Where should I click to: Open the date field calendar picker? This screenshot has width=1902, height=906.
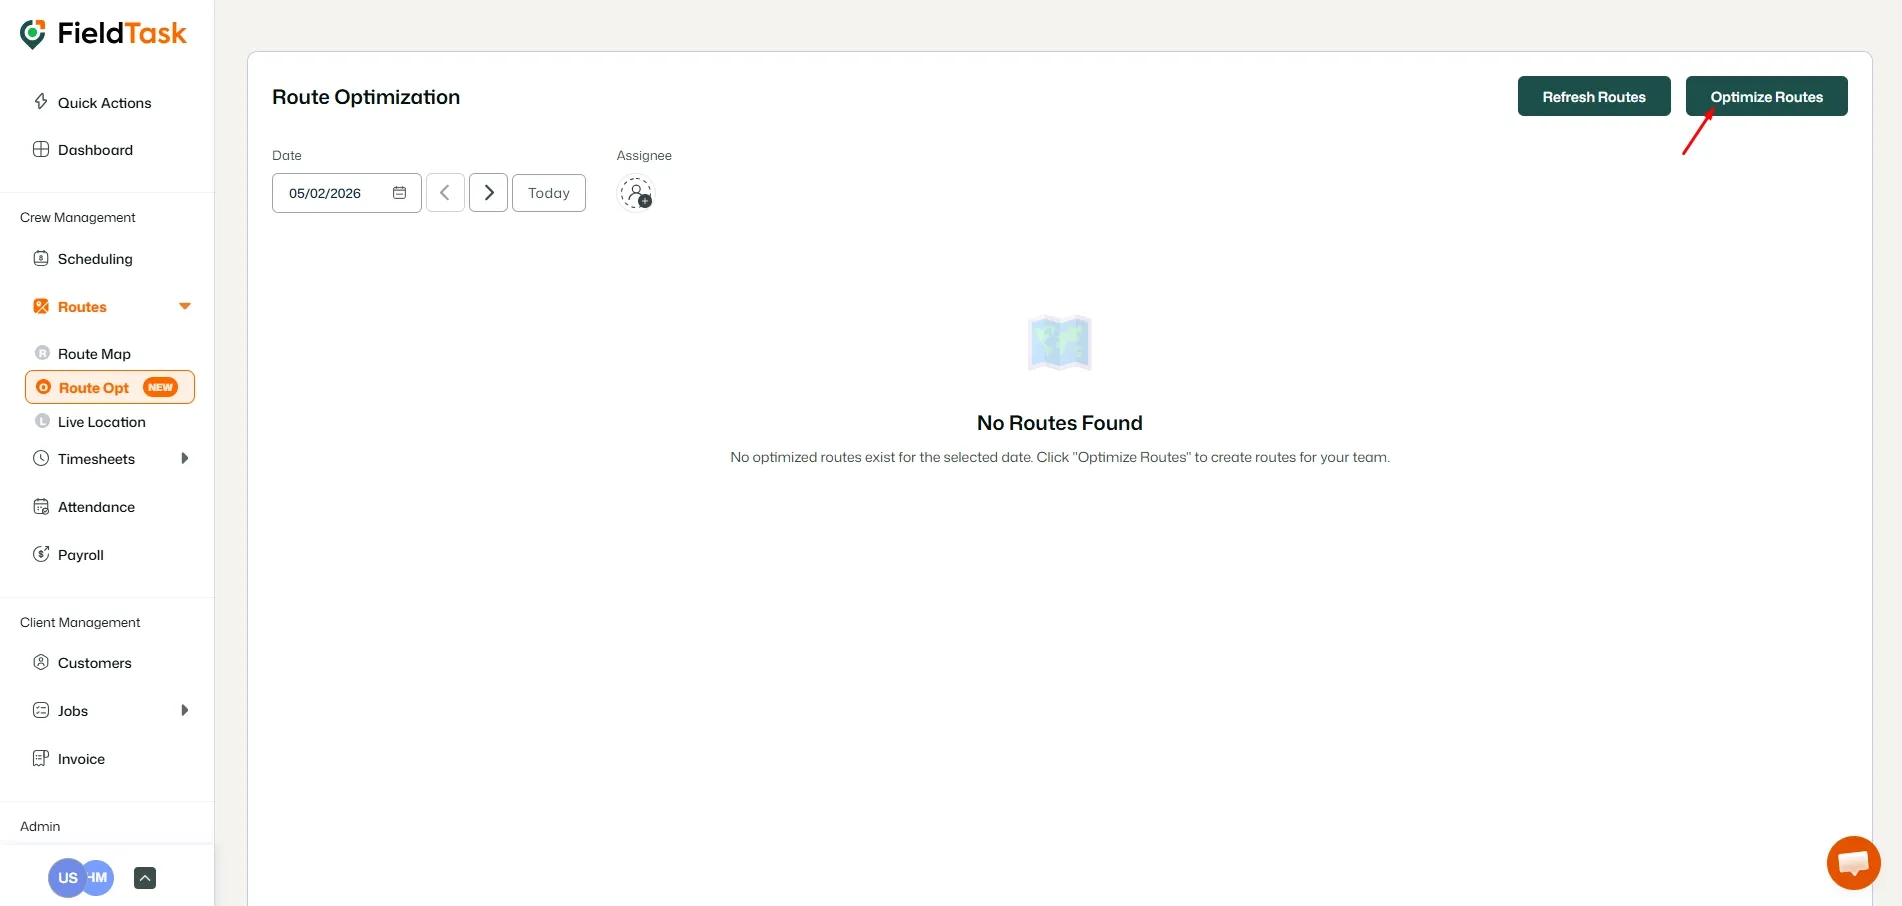[x=399, y=192]
